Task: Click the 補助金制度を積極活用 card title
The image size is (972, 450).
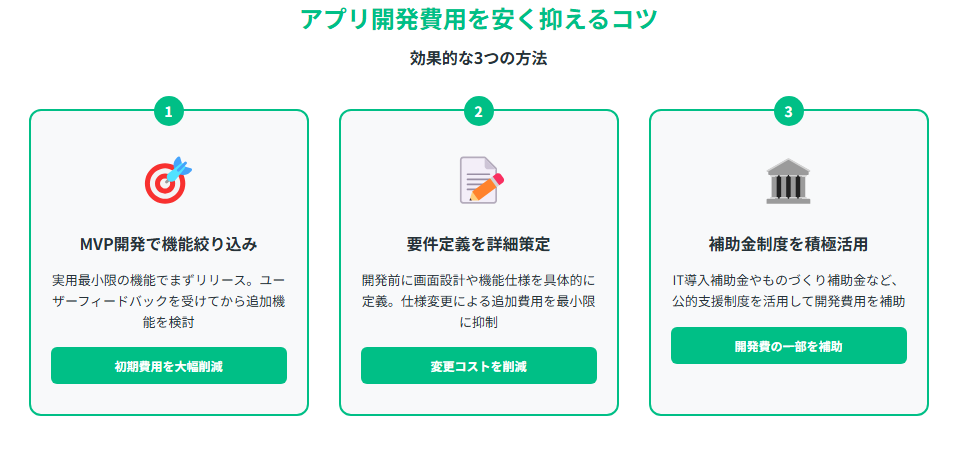Action: [789, 244]
